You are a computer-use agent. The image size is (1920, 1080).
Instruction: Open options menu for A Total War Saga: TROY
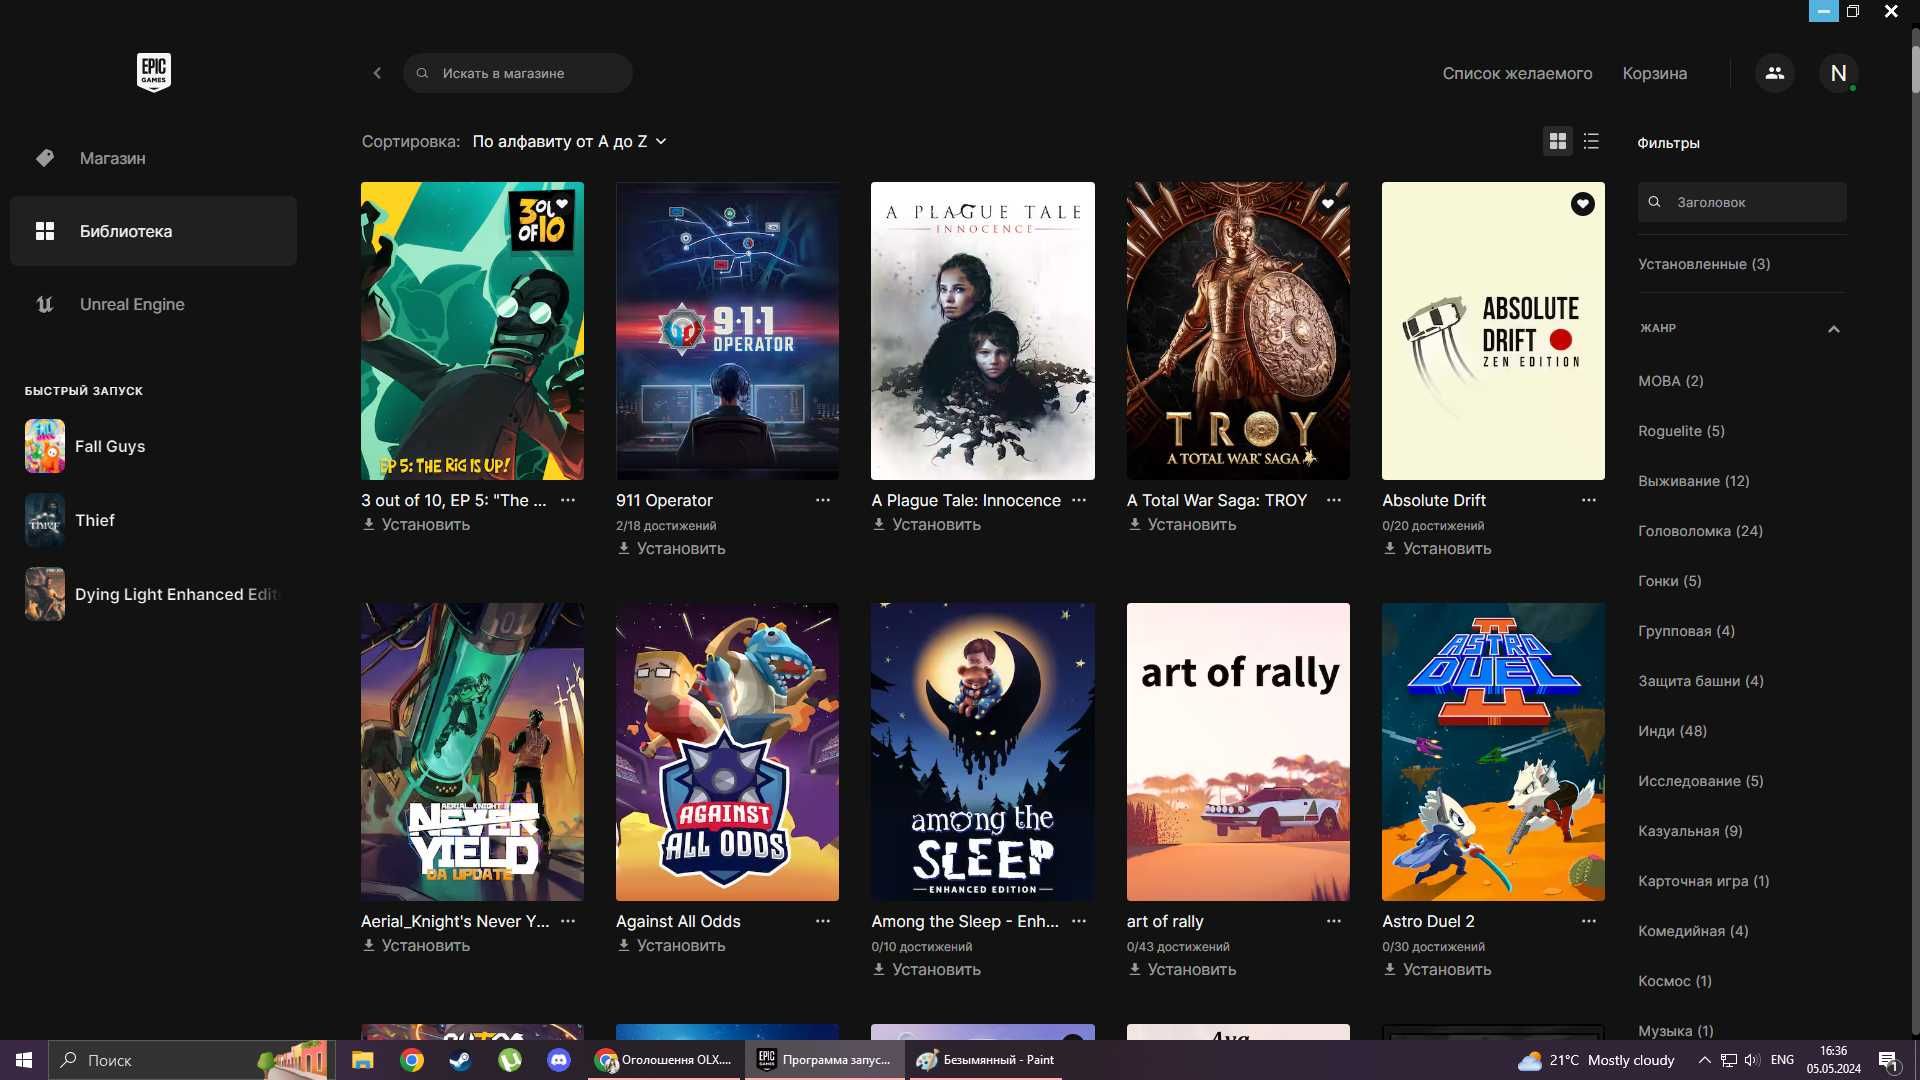(x=1334, y=500)
